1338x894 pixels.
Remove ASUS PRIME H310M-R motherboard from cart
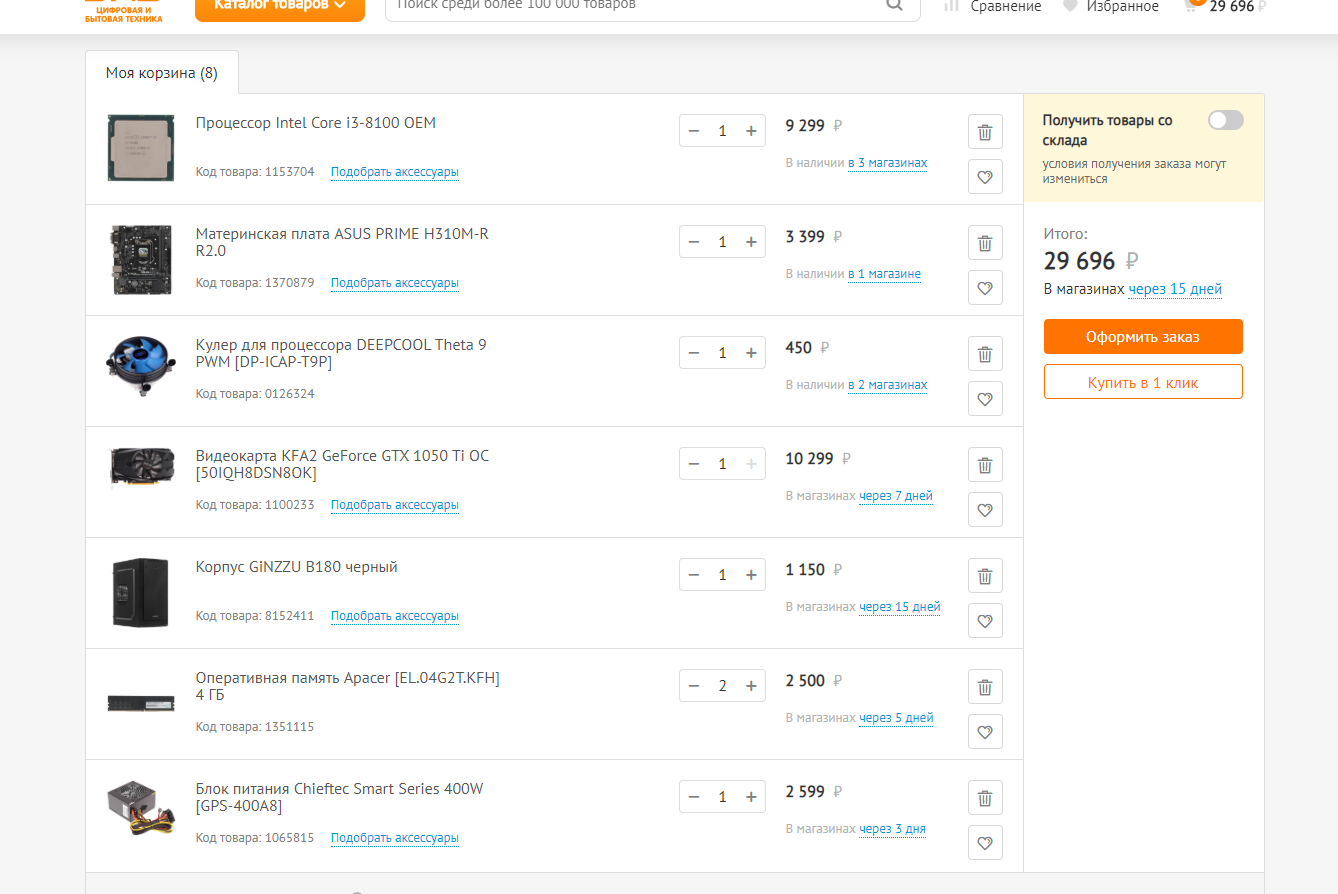tap(985, 243)
